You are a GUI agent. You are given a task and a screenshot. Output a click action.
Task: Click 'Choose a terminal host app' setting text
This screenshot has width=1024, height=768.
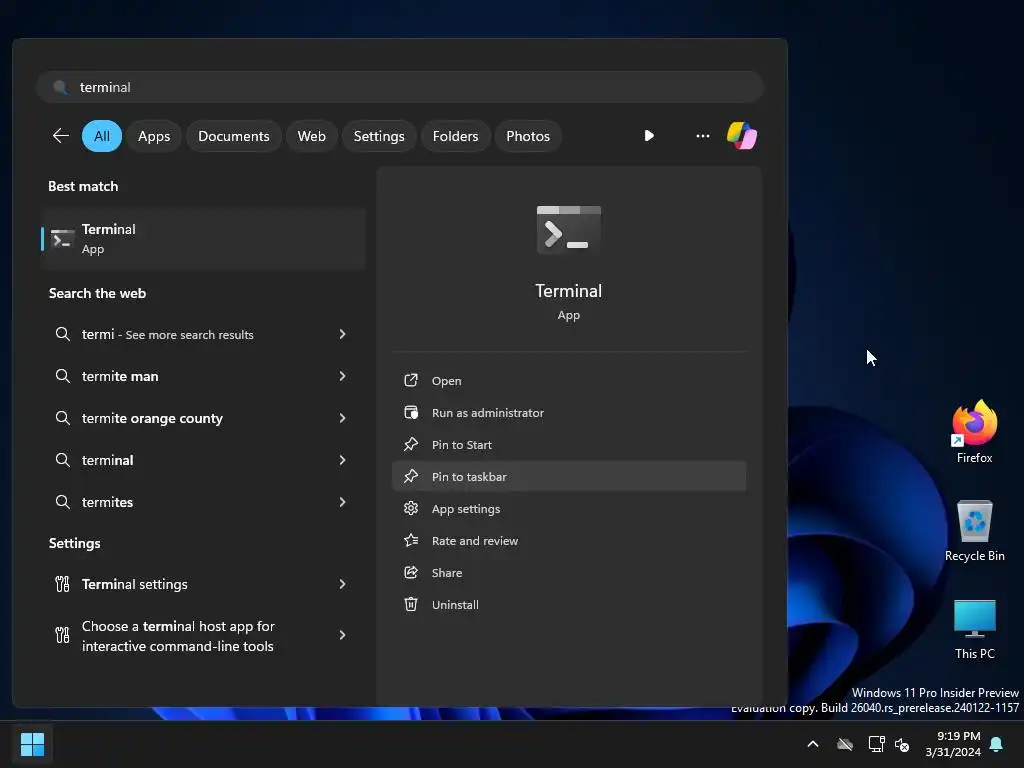point(178,636)
